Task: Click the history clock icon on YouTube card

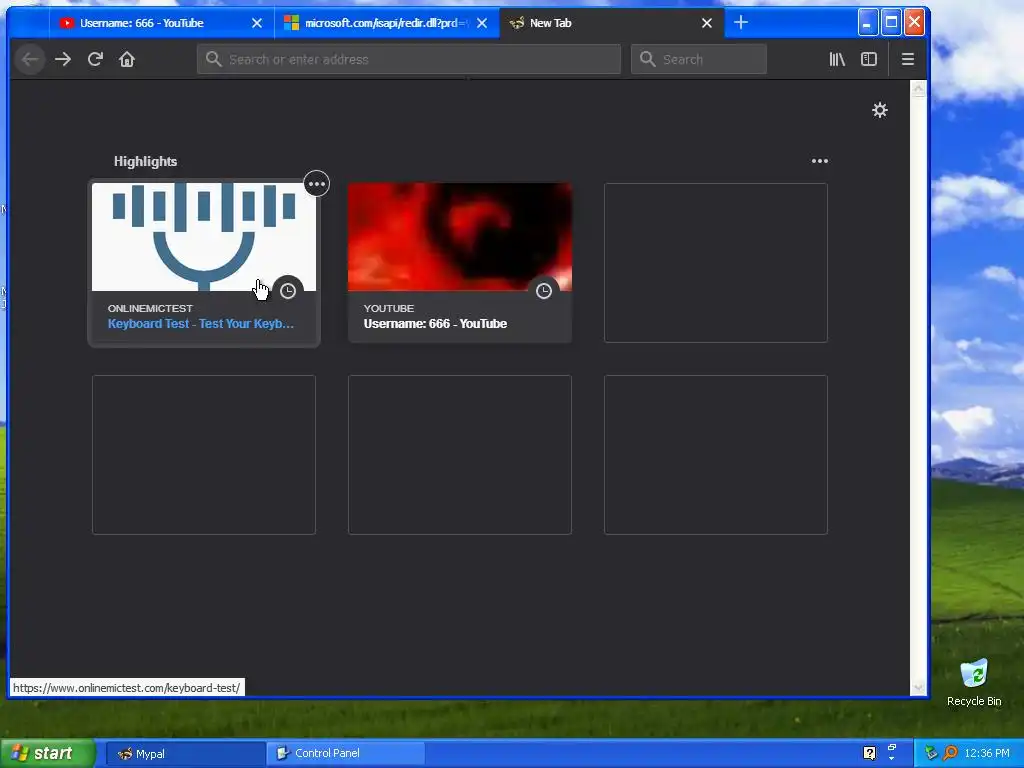Action: 544,291
